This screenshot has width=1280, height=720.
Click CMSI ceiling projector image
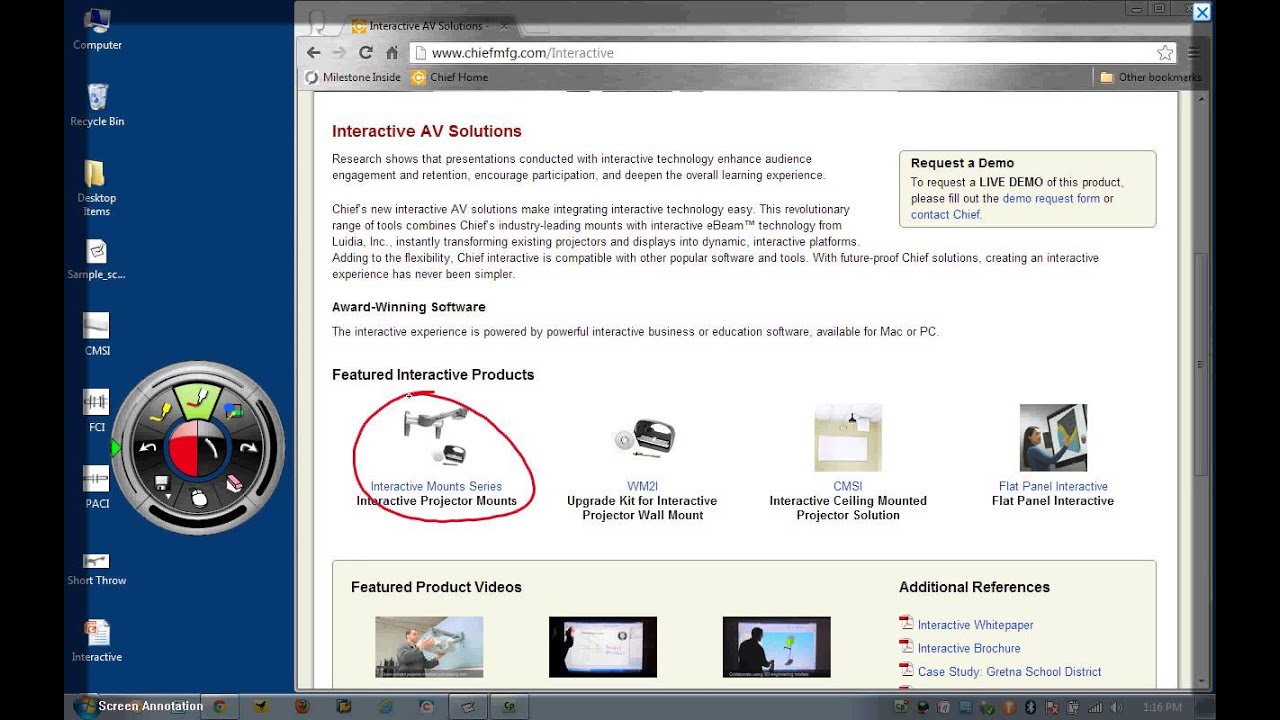(848, 437)
